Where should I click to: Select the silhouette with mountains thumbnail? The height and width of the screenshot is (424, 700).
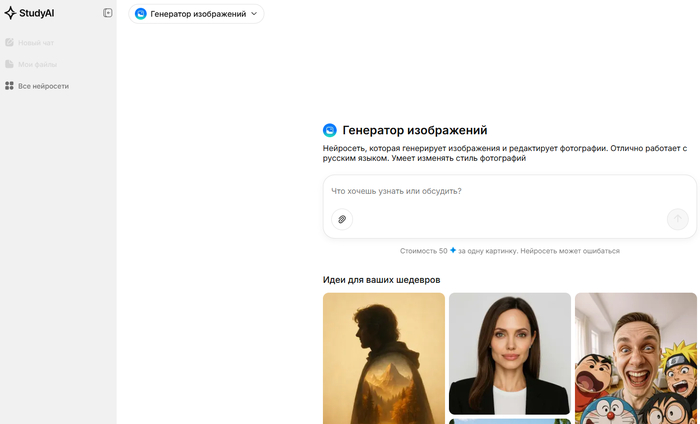pos(384,358)
